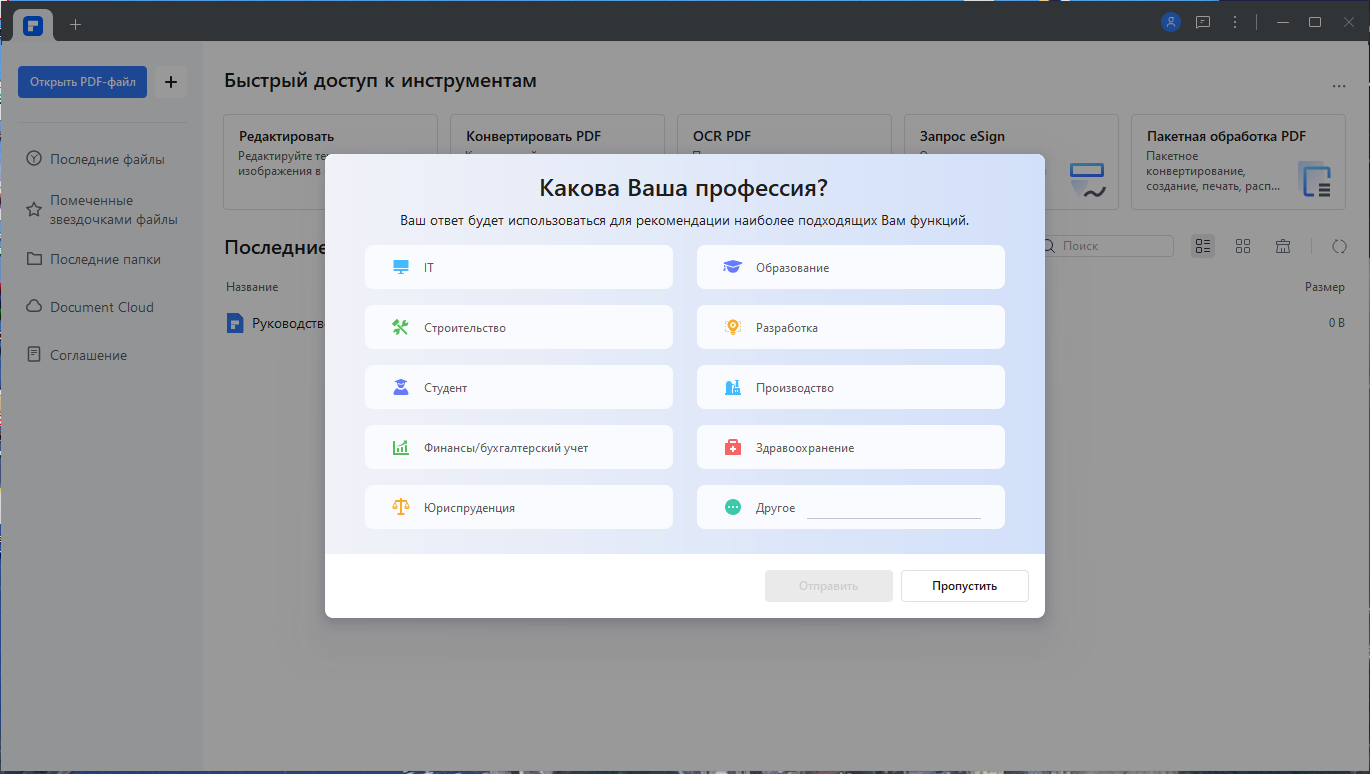Screen dimensions: 1370x774
Task: Select the Другое profession option
Action: 851,508
